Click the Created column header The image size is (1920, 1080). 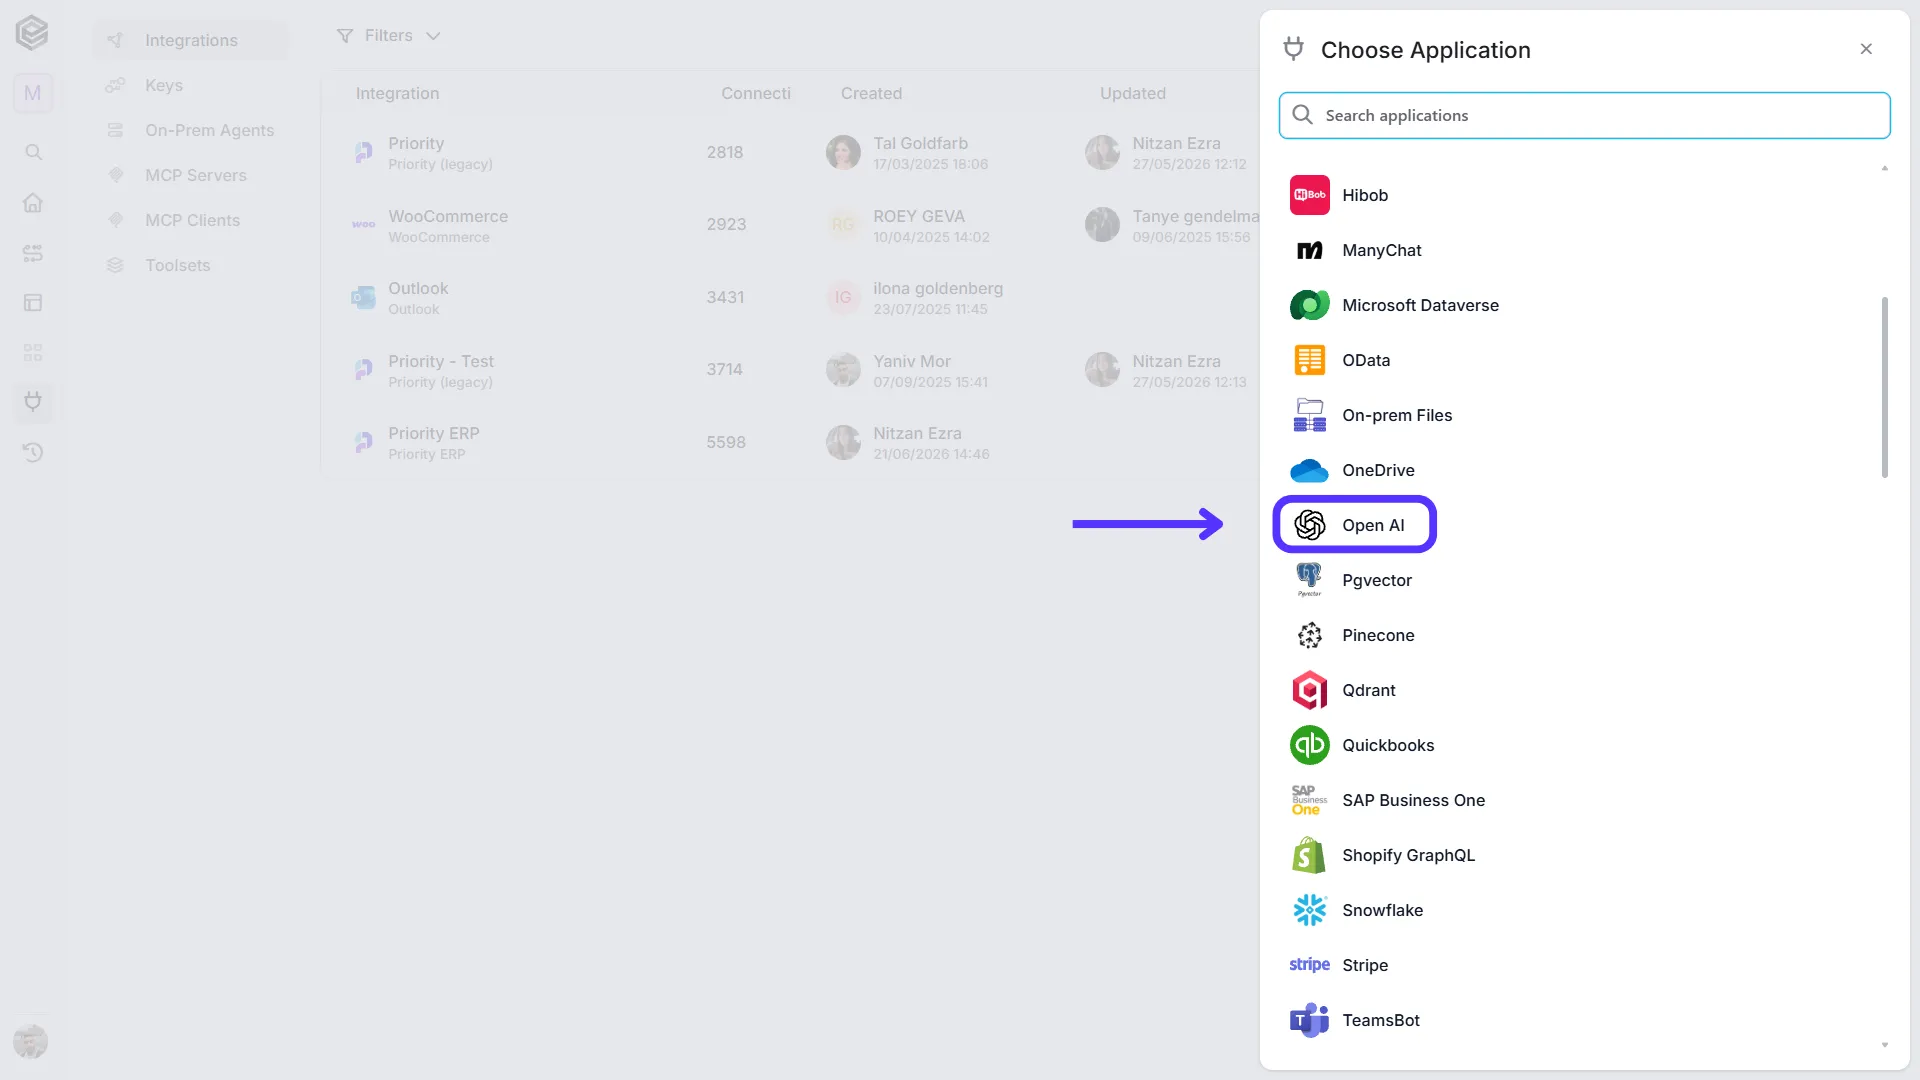pyautogui.click(x=871, y=93)
